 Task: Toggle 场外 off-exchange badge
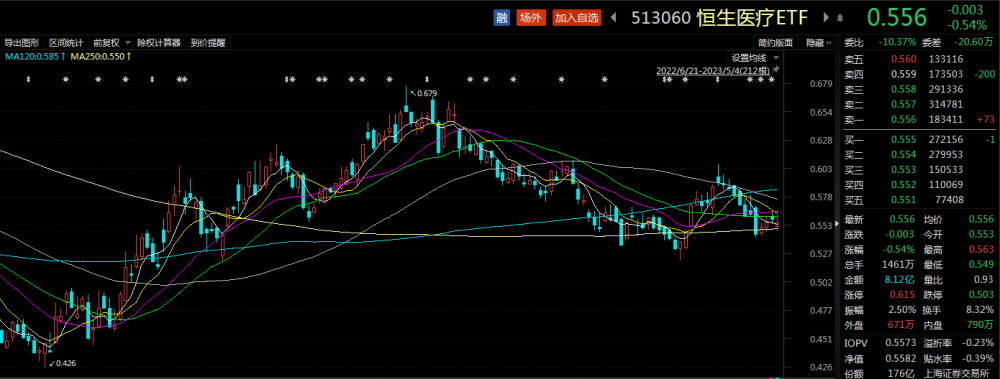click(531, 18)
